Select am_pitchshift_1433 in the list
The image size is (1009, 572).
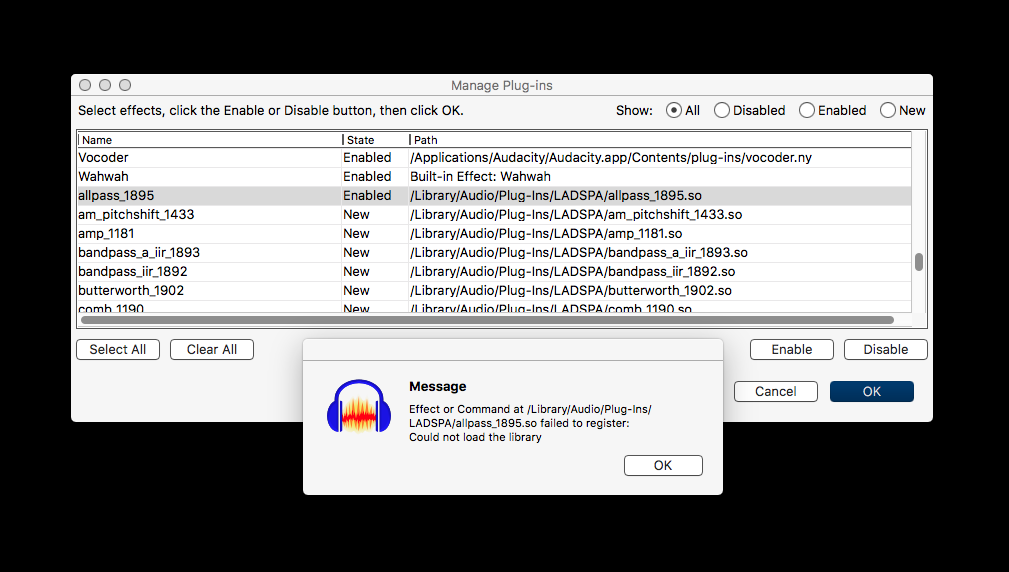coord(494,214)
